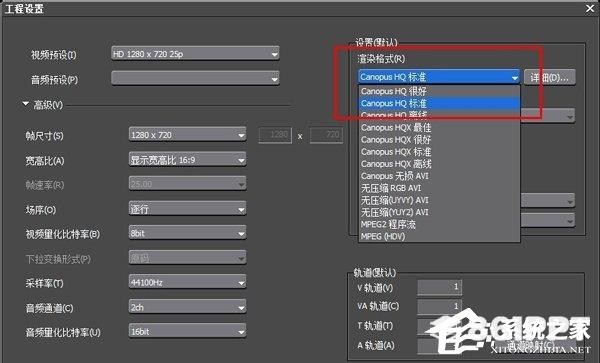
Task: Open the 帧尺寸 dropdown 1280 x 720
Action: pos(188,135)
